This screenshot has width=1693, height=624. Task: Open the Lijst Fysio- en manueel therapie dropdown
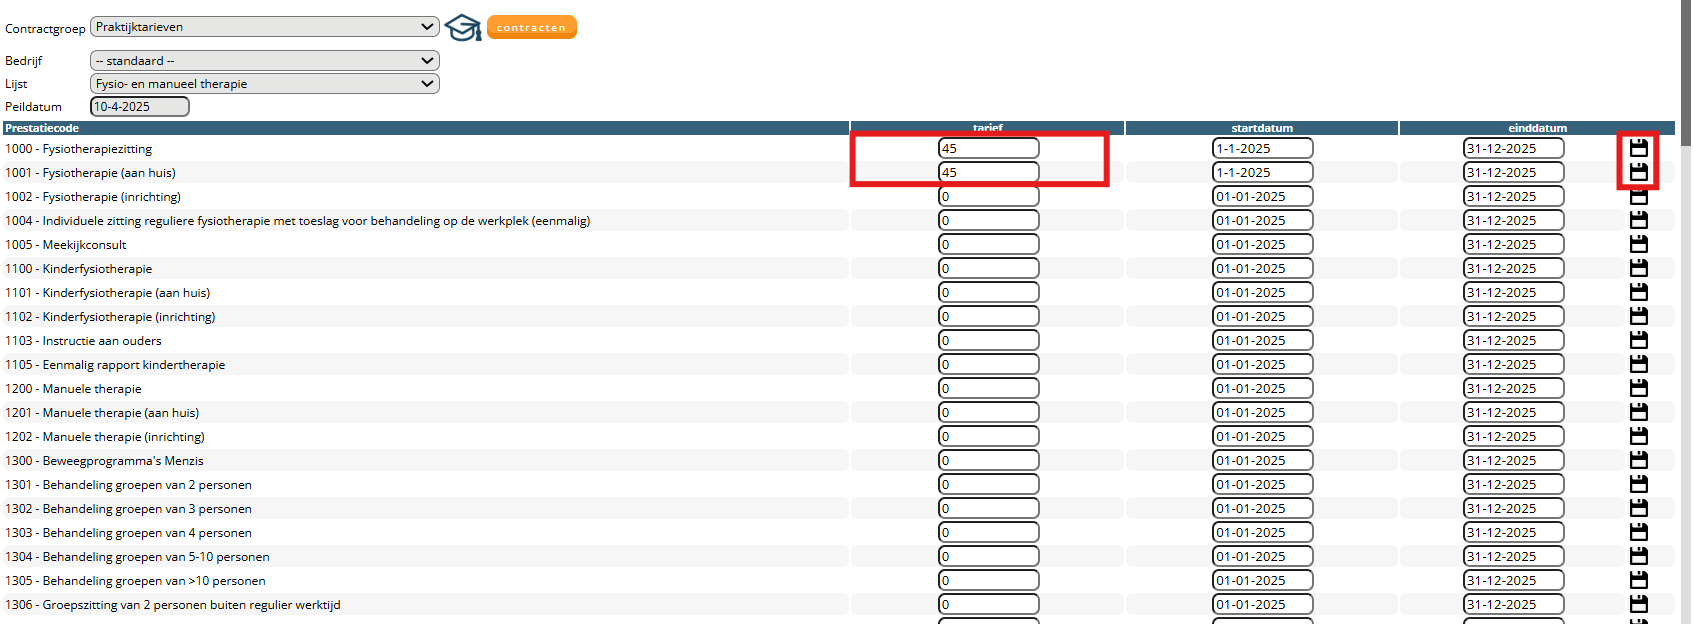pos(264,84)
